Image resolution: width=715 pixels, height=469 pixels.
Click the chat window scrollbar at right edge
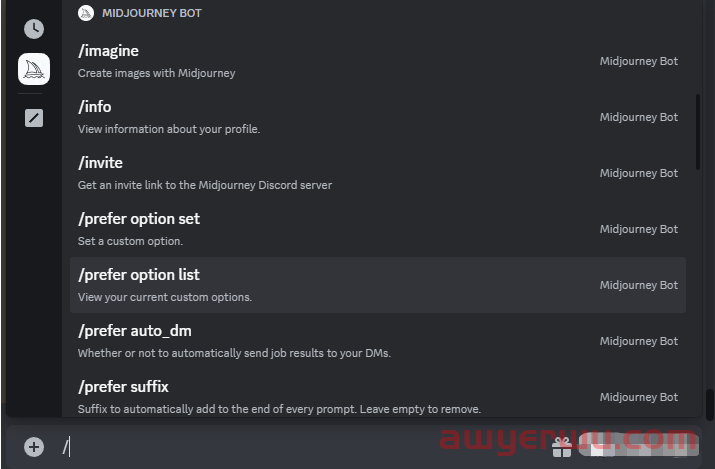pos(710,405)
